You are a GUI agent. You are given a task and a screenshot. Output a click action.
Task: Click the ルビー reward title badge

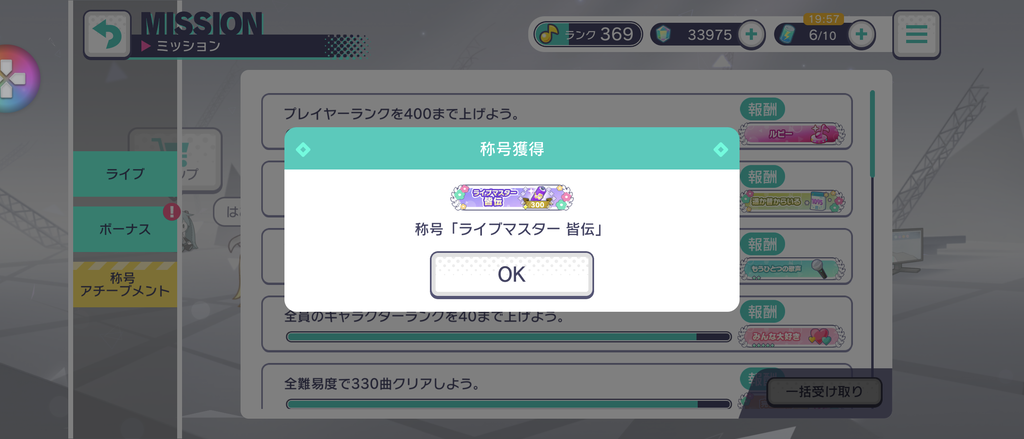tap(792, 134)
